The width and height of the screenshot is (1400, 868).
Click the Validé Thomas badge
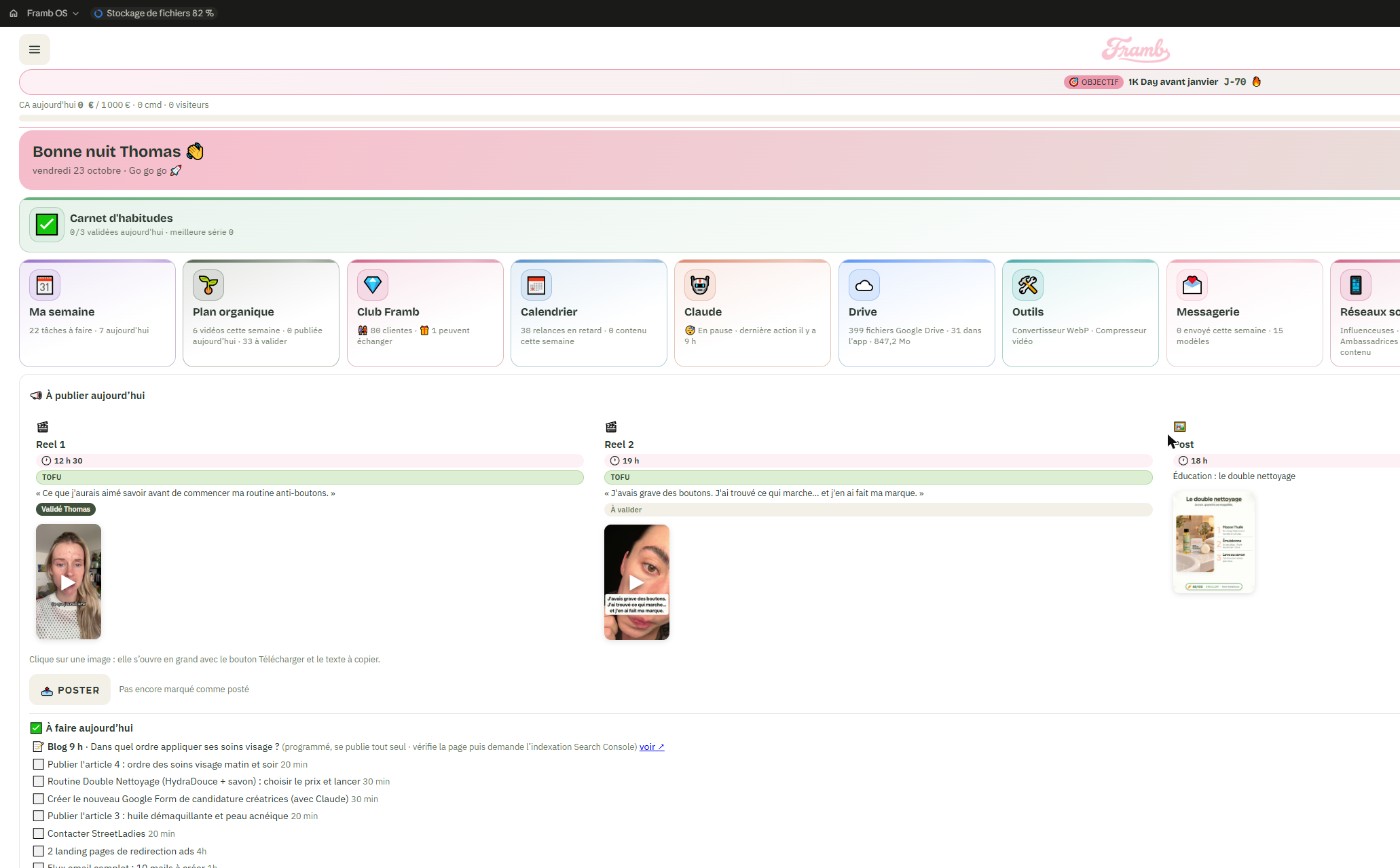(66, 509)
